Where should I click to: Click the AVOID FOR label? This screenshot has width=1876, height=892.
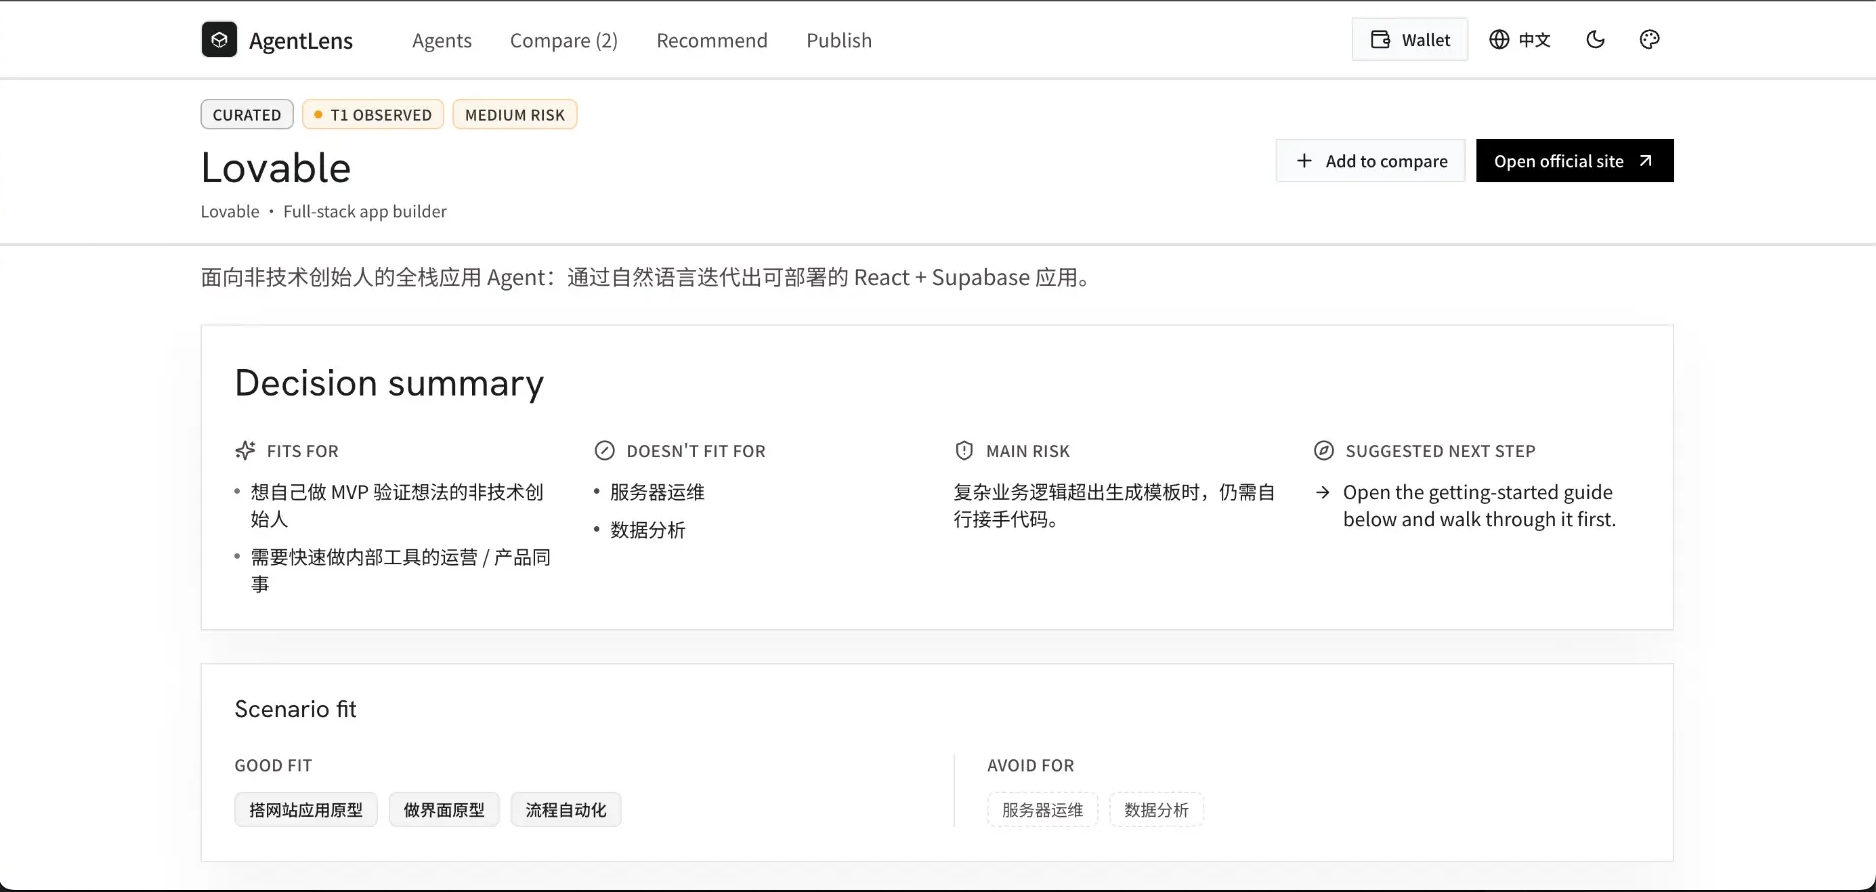point(1031,766)
